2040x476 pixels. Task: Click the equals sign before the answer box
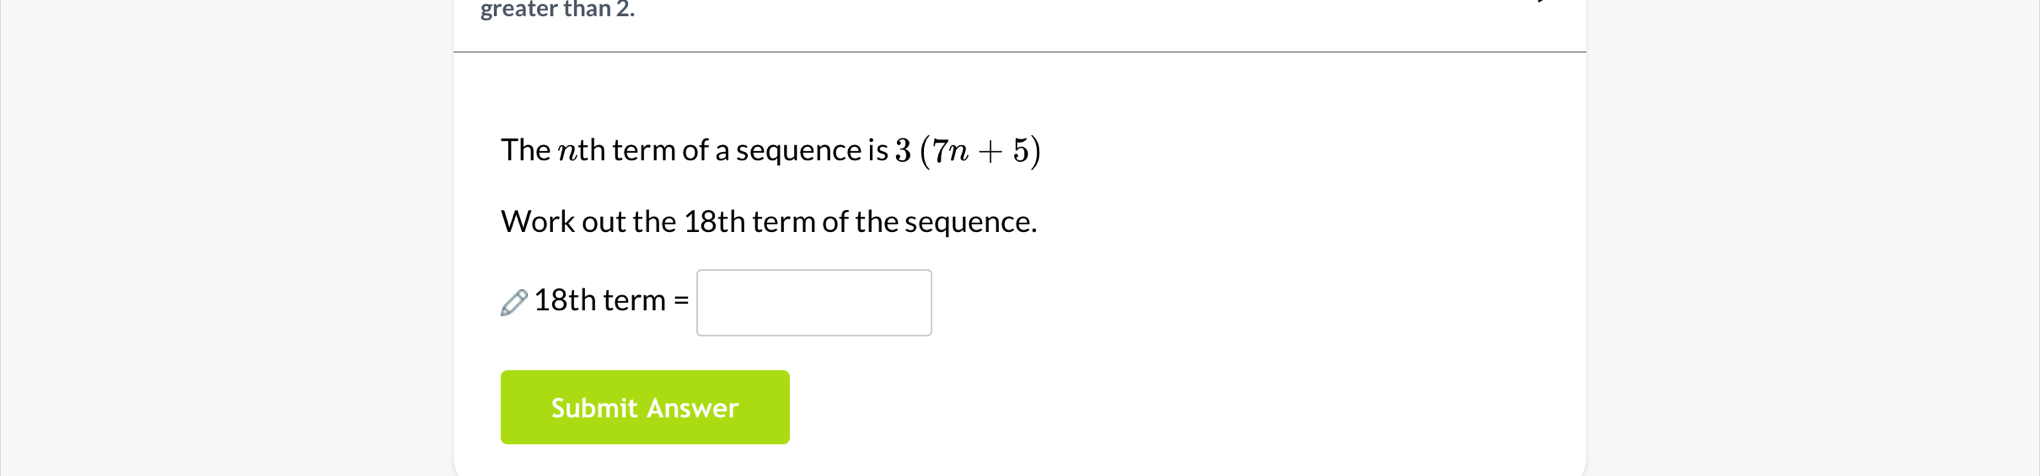pyautogui.click(x=681, y=300)
